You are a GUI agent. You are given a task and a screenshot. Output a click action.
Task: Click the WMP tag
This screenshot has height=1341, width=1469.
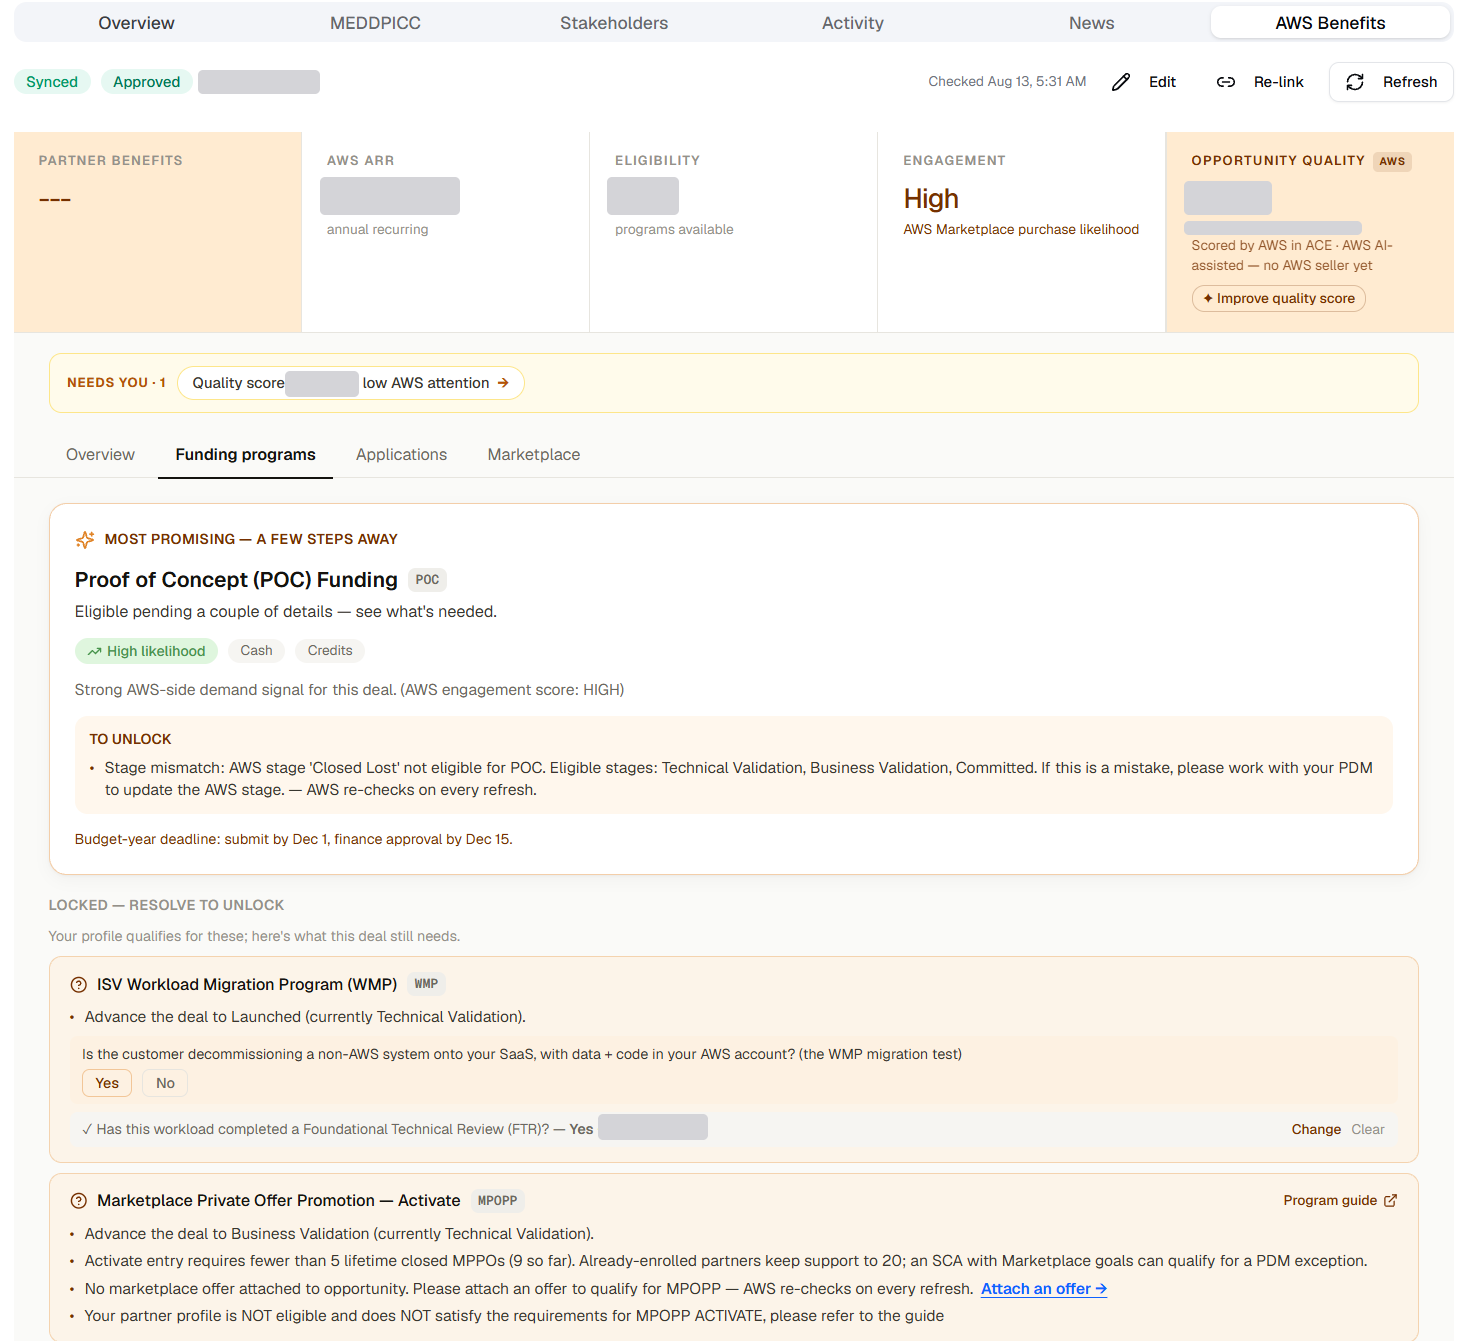[426, 984]
